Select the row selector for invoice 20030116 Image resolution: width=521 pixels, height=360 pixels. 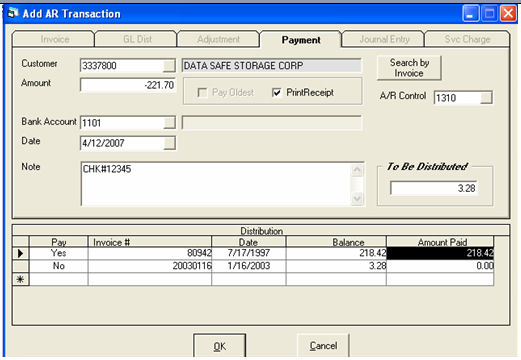tap(20, 266)
